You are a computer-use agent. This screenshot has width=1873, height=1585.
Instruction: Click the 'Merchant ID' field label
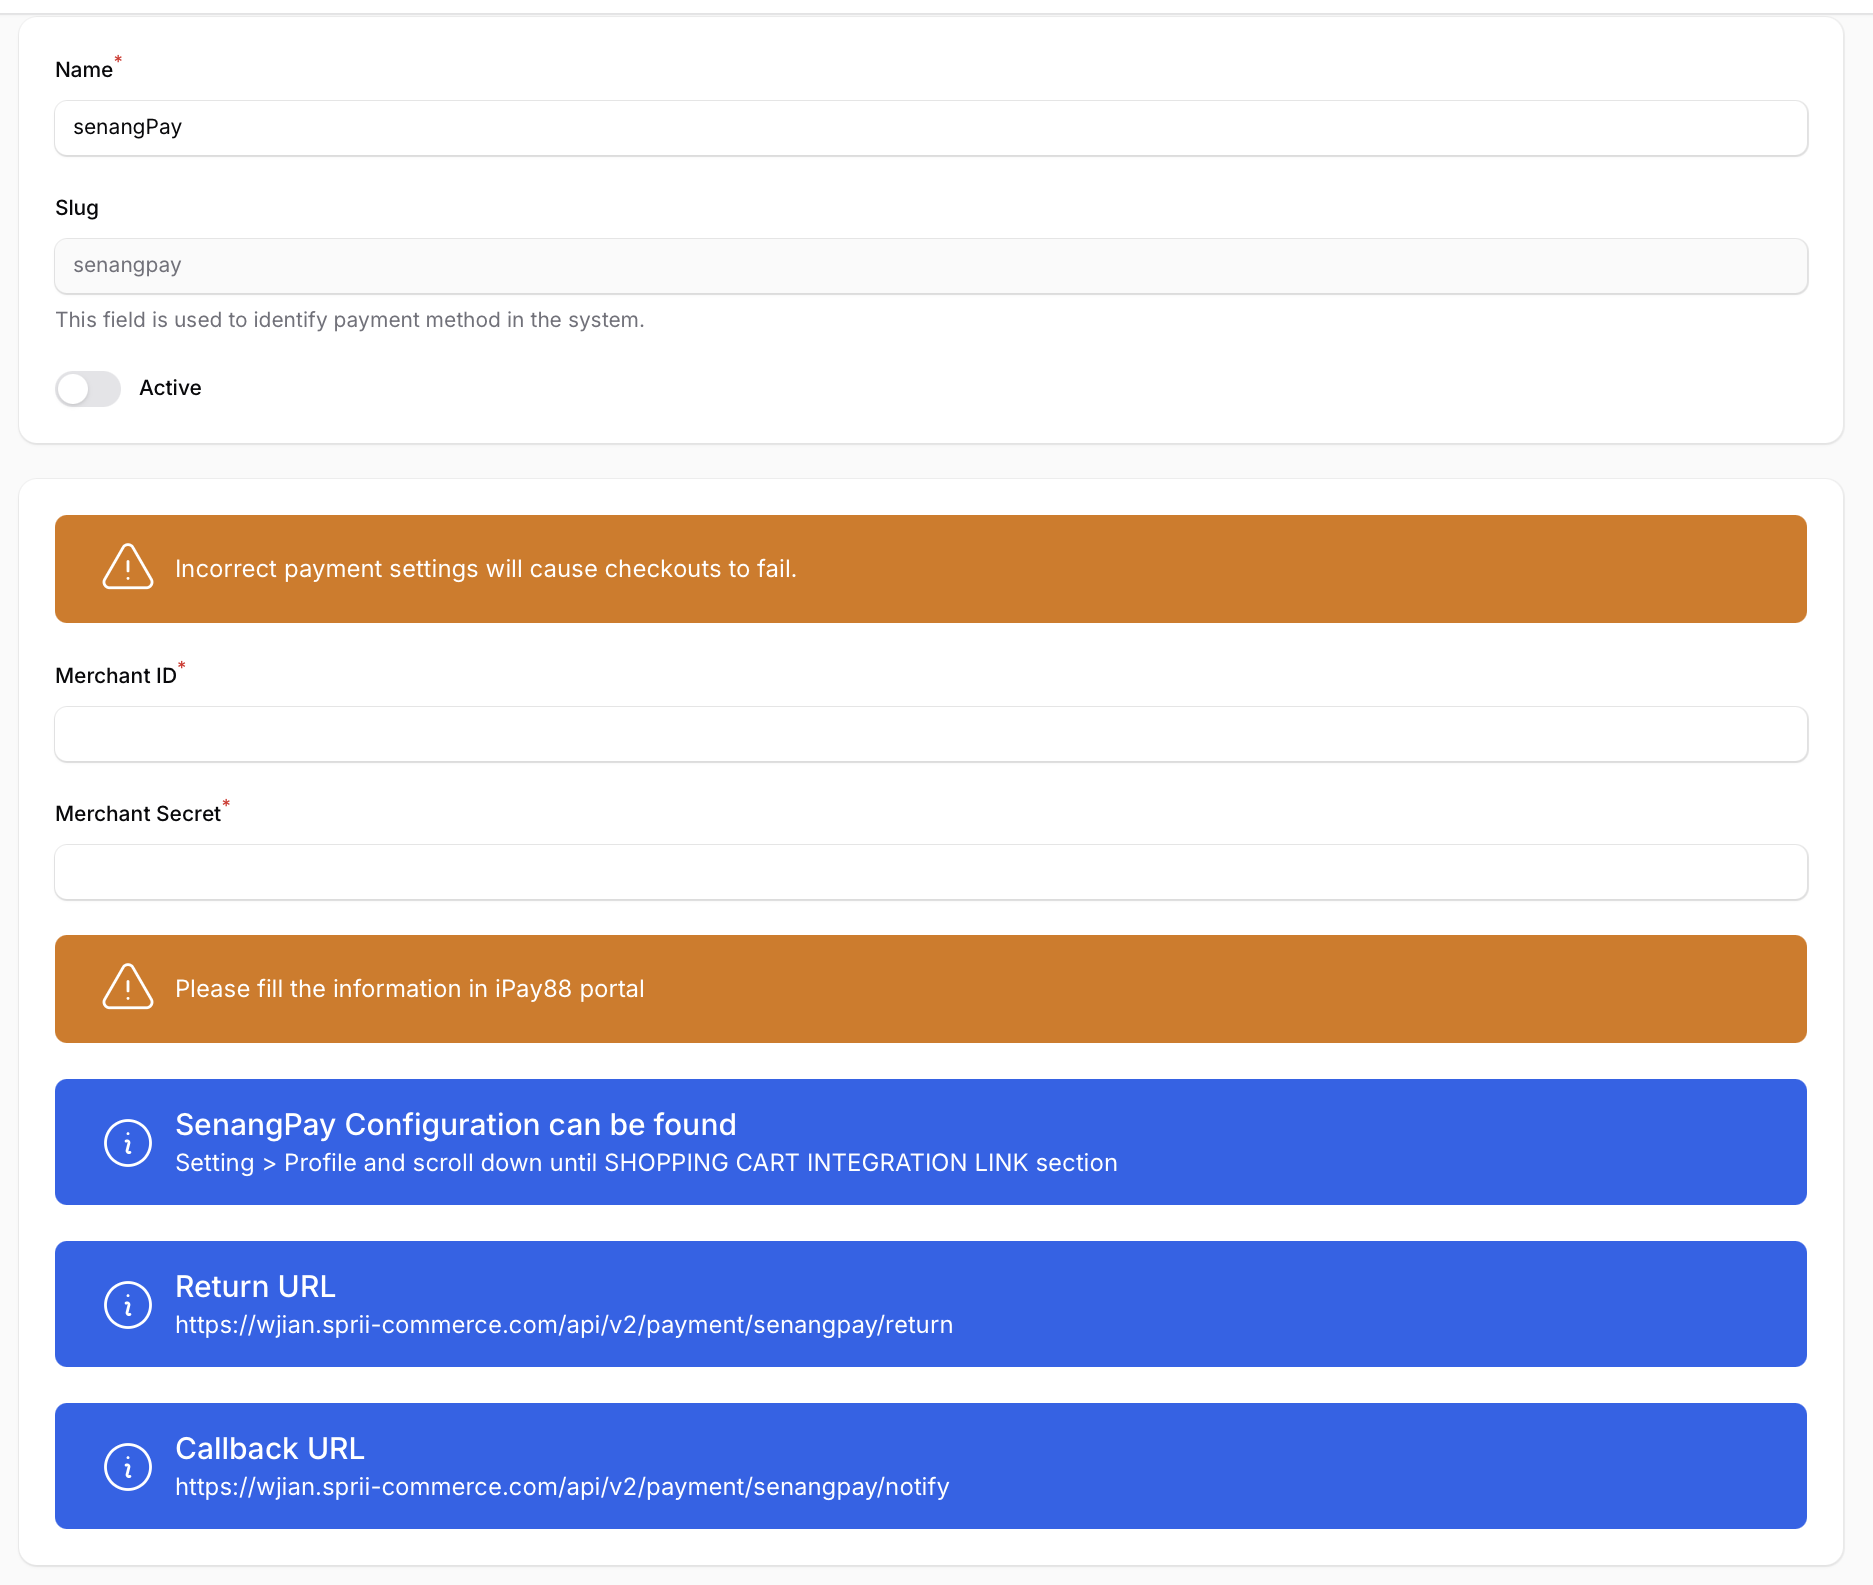pyautogui.click(x=116, y=676)
